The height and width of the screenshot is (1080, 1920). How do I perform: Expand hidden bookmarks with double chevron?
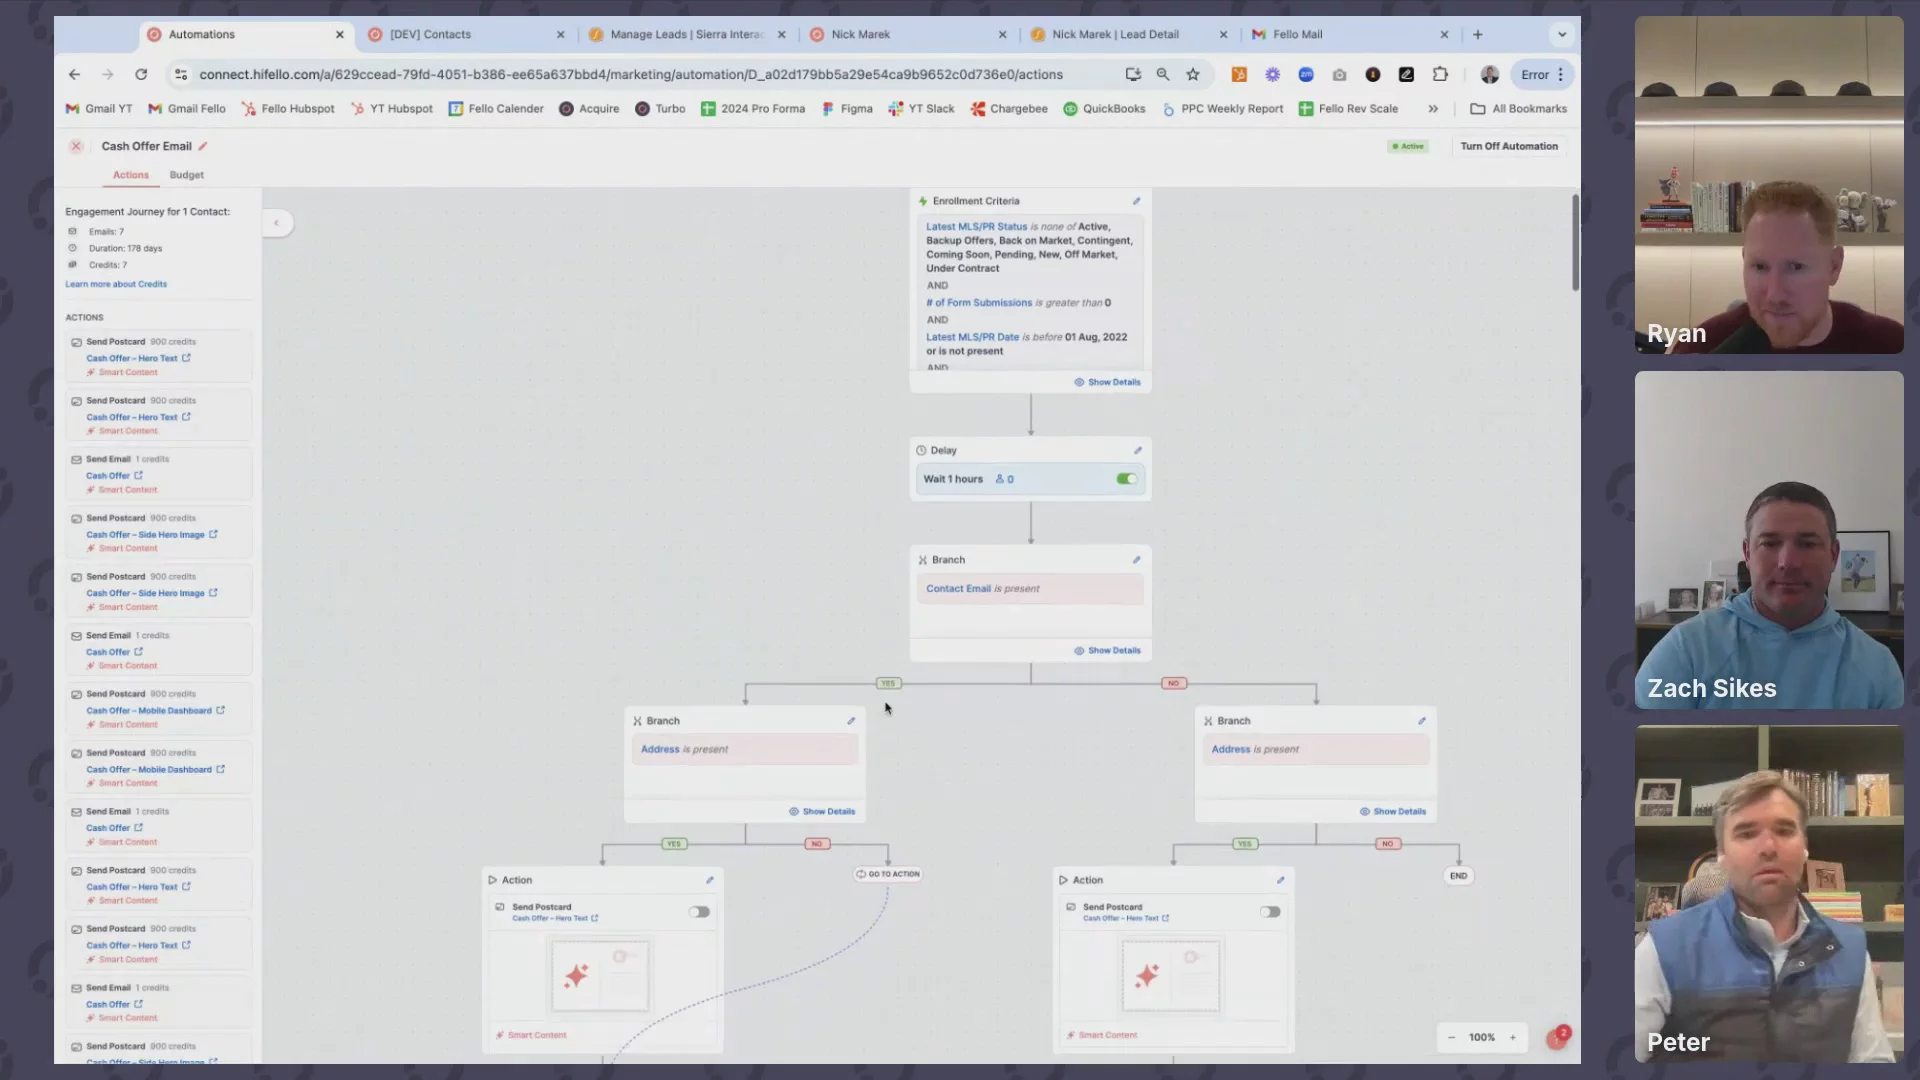1433,109
